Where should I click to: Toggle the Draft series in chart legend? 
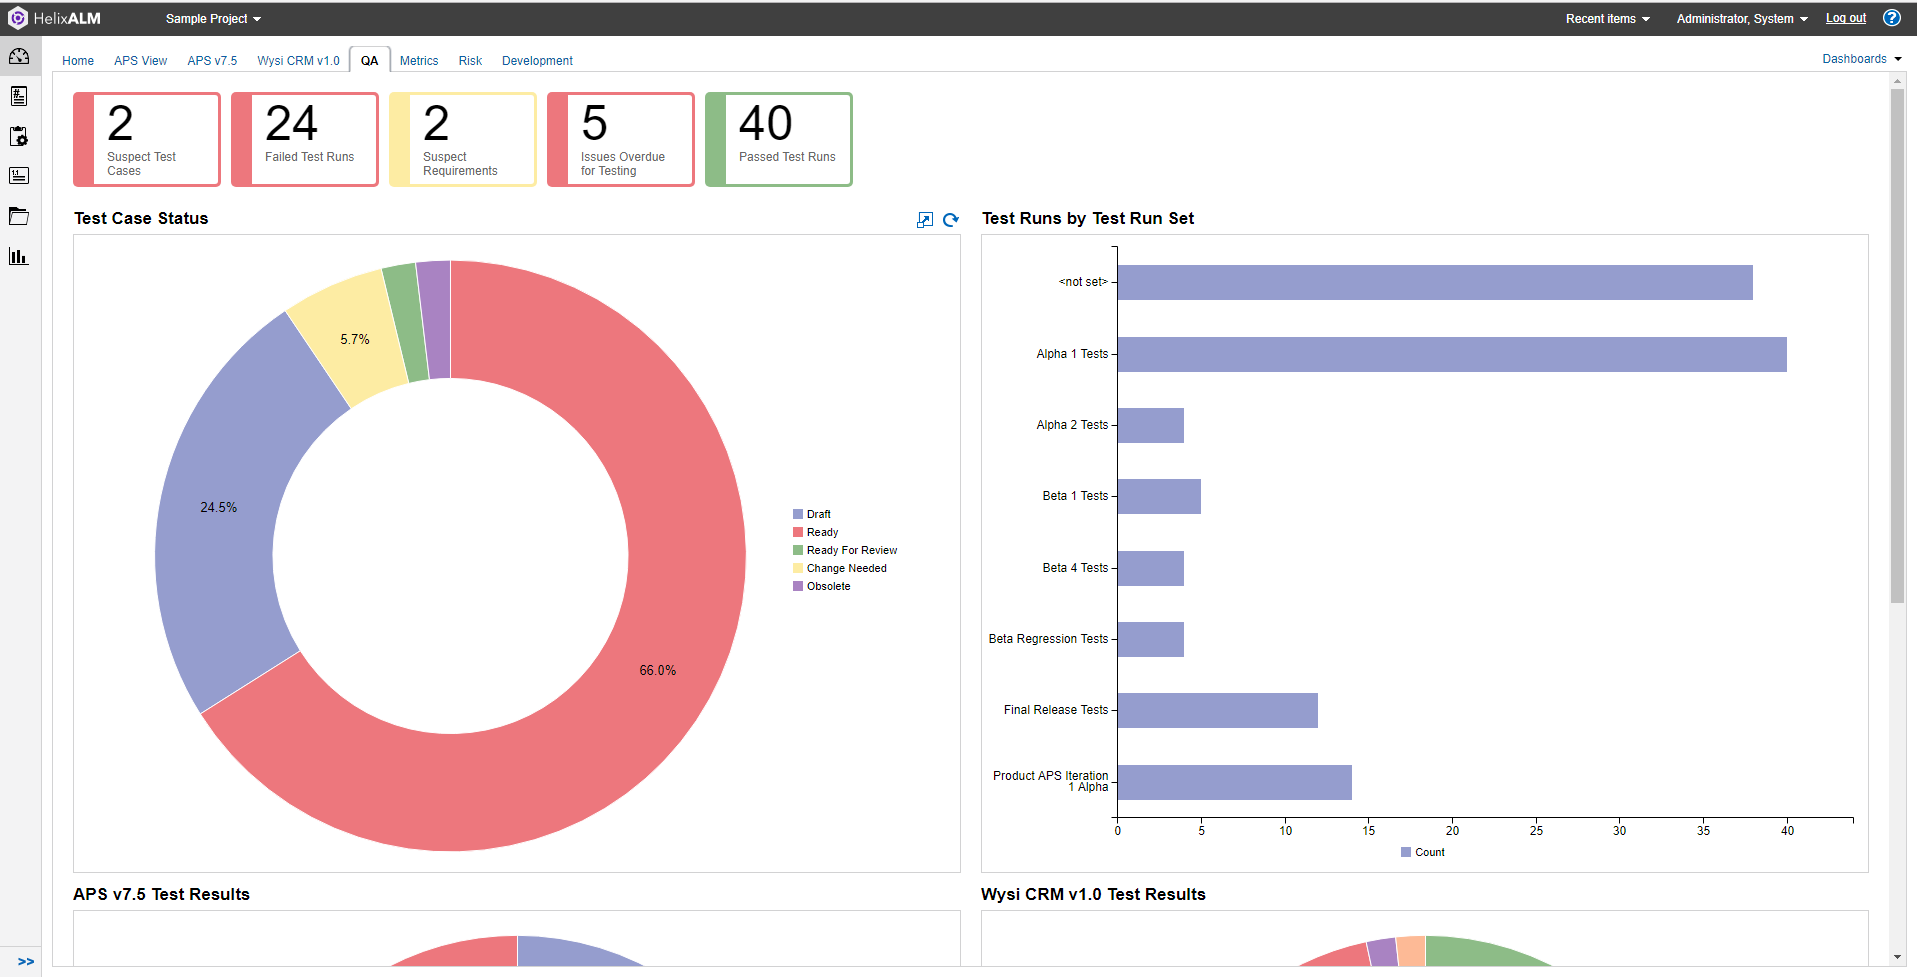click(818, 514)
